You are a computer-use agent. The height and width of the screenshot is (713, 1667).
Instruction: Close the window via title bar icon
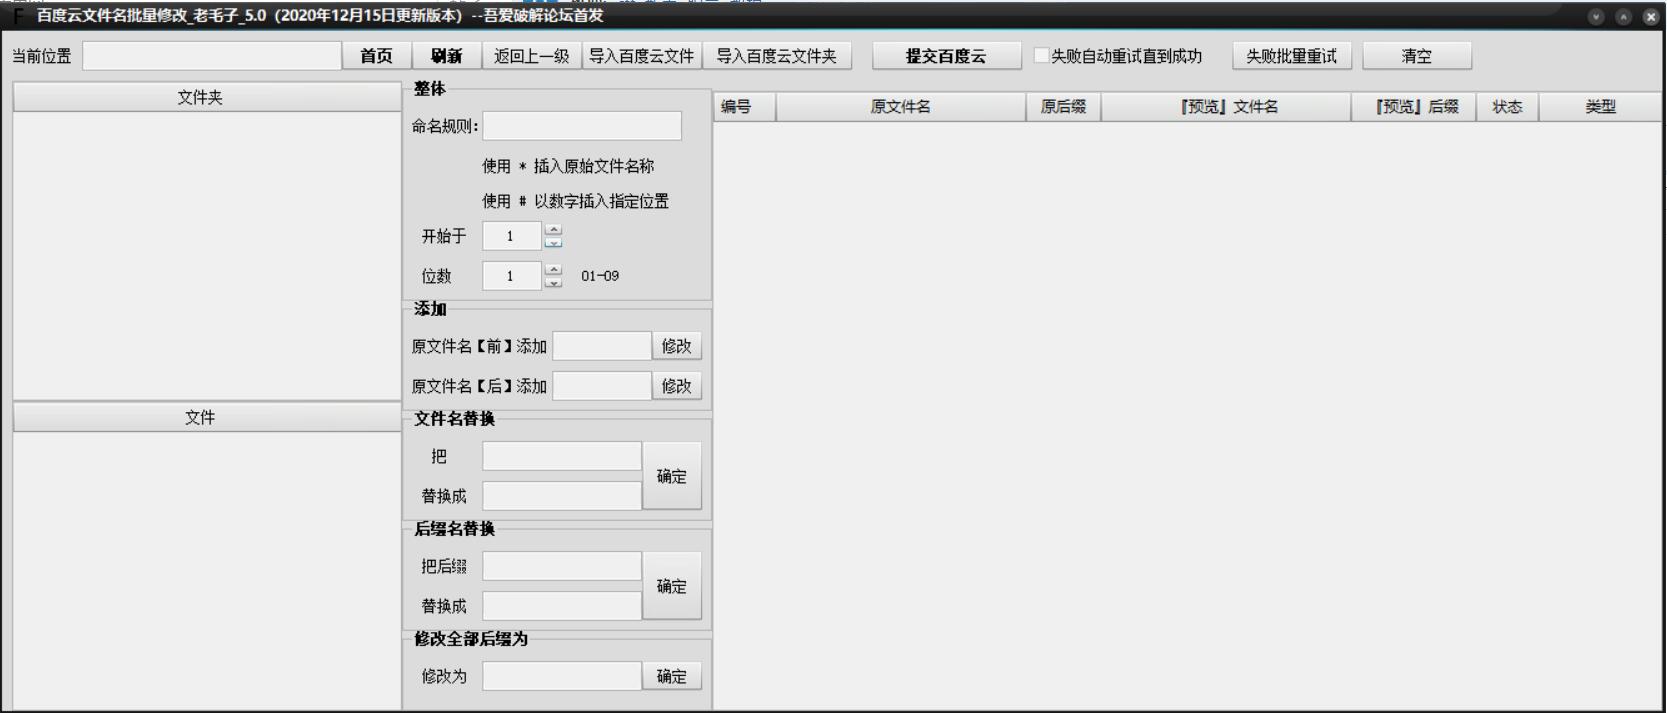click(1650, 16)
